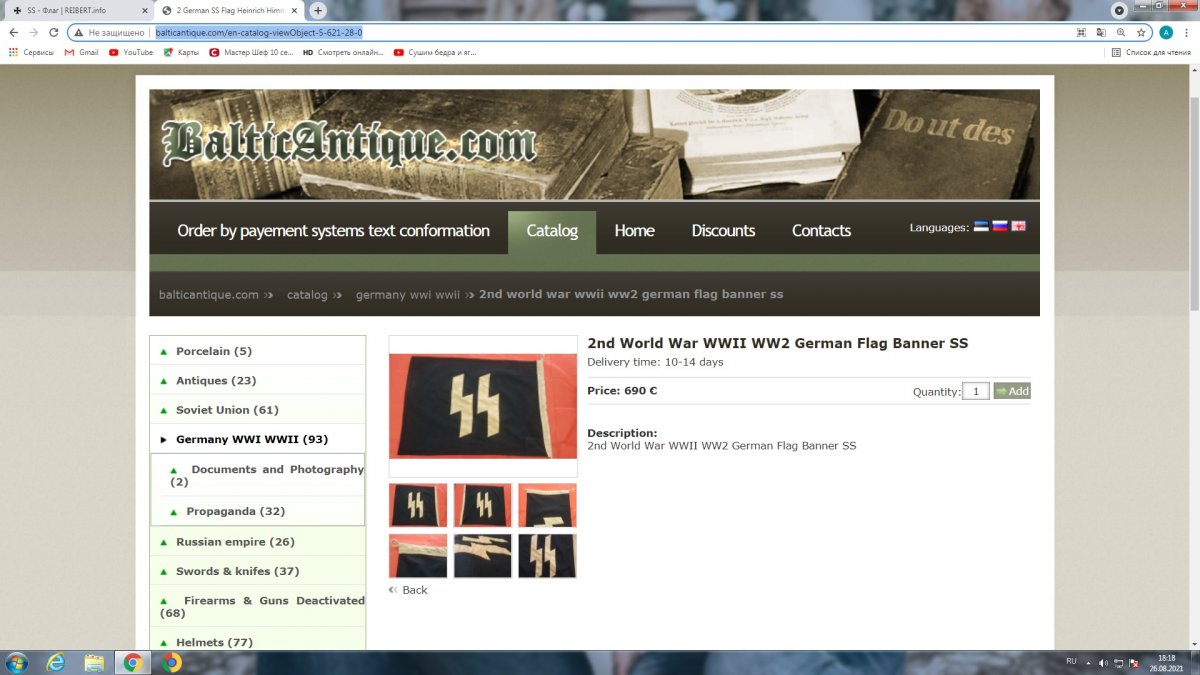Open the 'Сушим бедра и яг...' bookmark
This screenshot has height=675, width=1200.
click(435, 52)
